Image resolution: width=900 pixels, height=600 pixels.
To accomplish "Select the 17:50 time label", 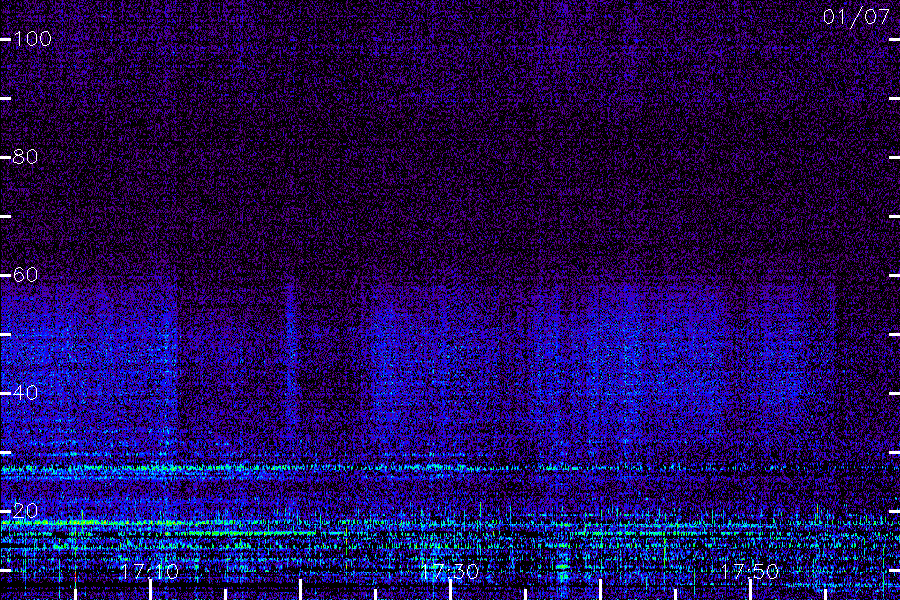I will tap(750, 572).
